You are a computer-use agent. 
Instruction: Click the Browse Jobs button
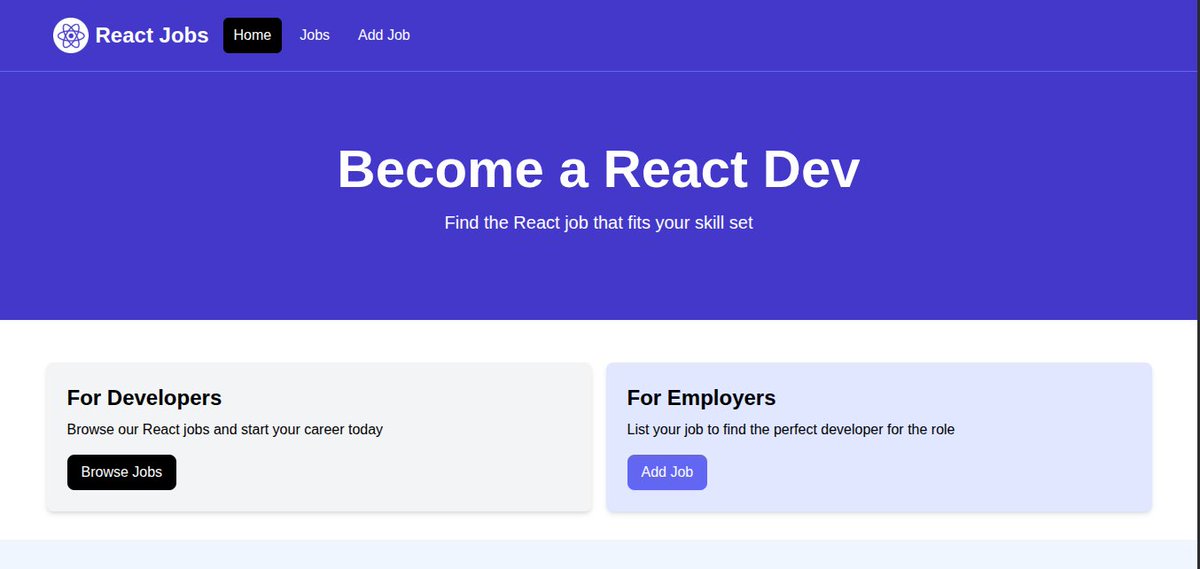click(122, 472)
